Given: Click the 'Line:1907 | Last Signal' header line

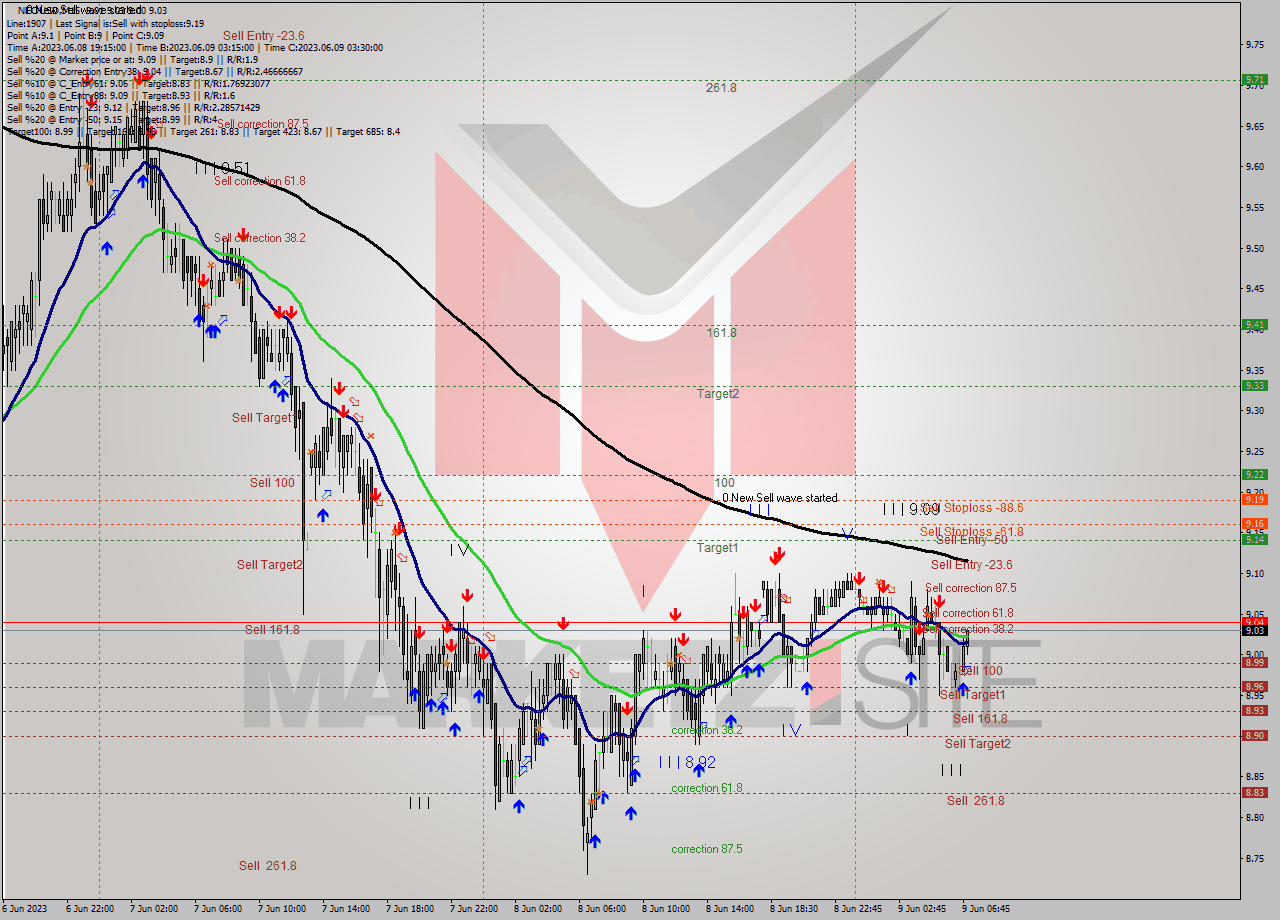Looking at the screenshot, I should (x=105, y=23).
